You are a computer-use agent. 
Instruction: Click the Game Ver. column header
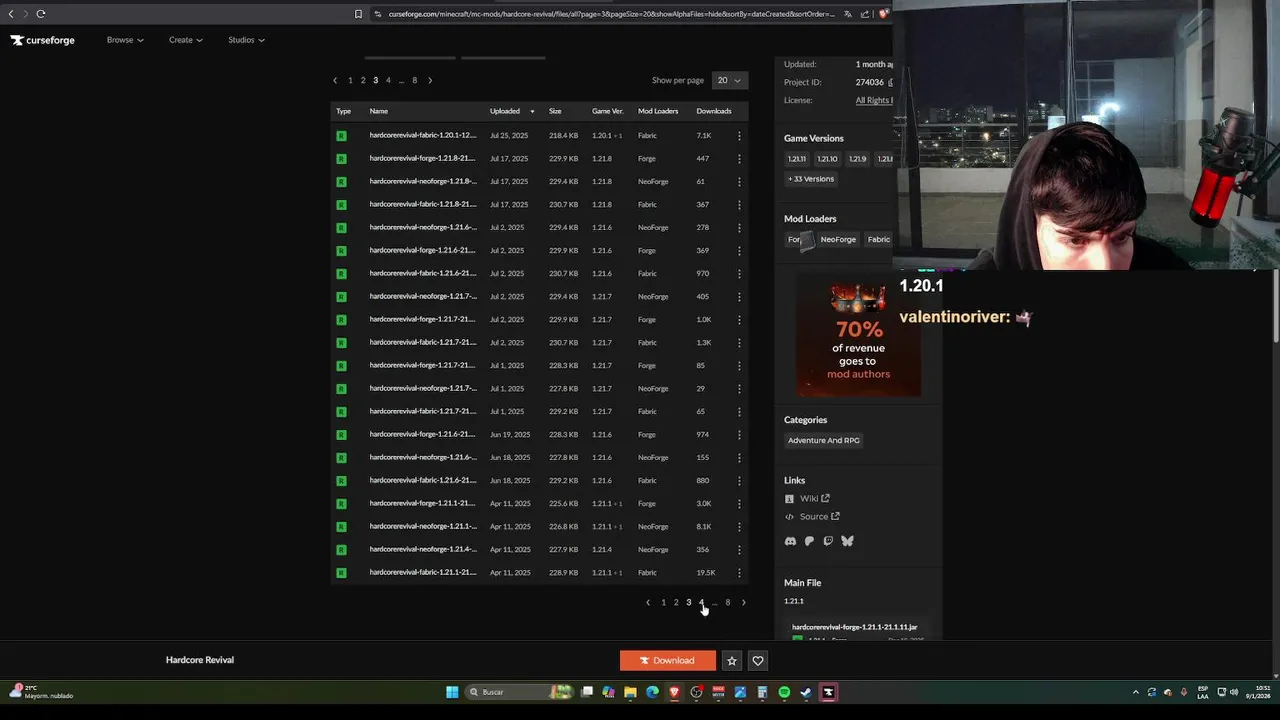pos(607,111)
